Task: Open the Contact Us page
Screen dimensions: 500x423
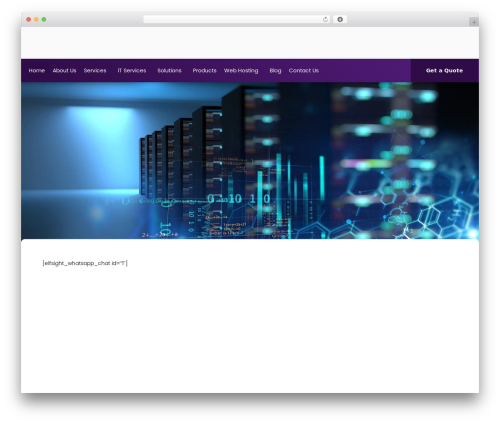Action: (304, 70)
